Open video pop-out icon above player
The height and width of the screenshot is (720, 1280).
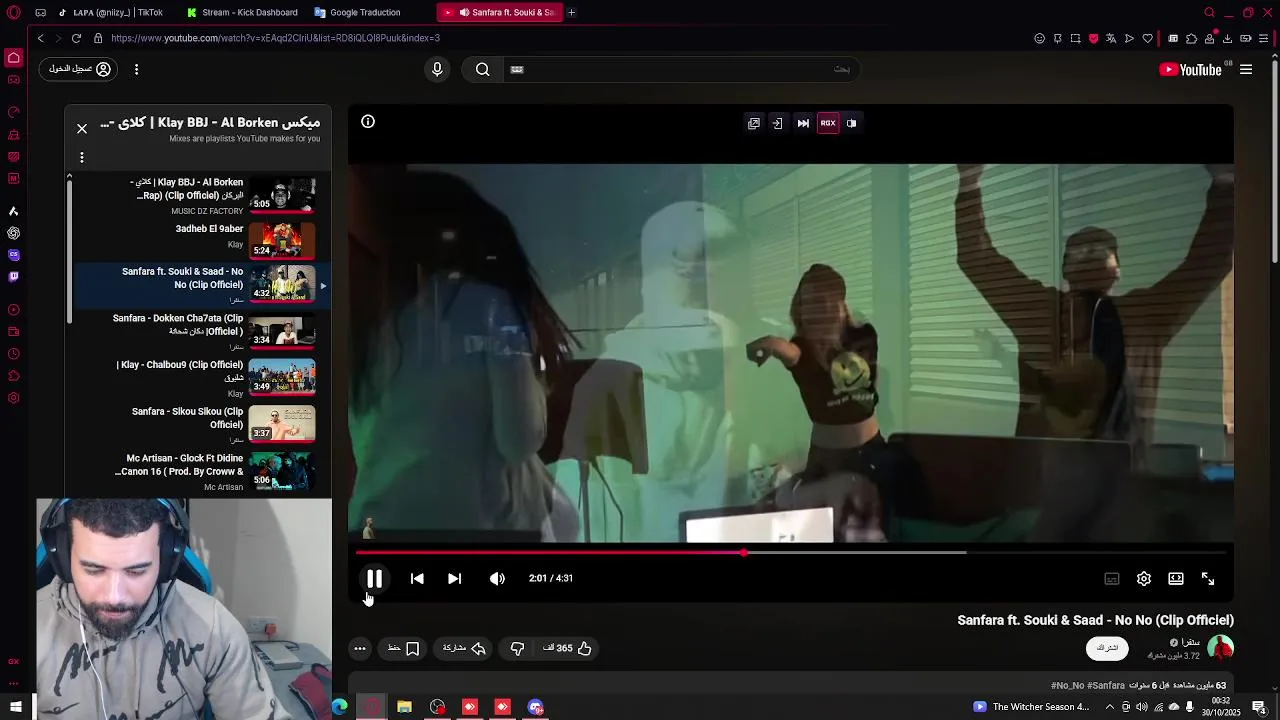[754, 123]
